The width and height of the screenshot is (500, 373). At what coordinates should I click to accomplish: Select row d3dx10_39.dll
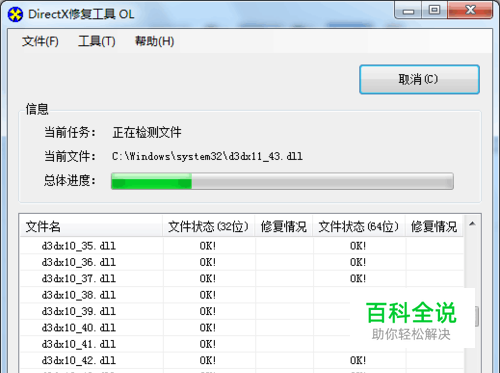click(242, 311)
